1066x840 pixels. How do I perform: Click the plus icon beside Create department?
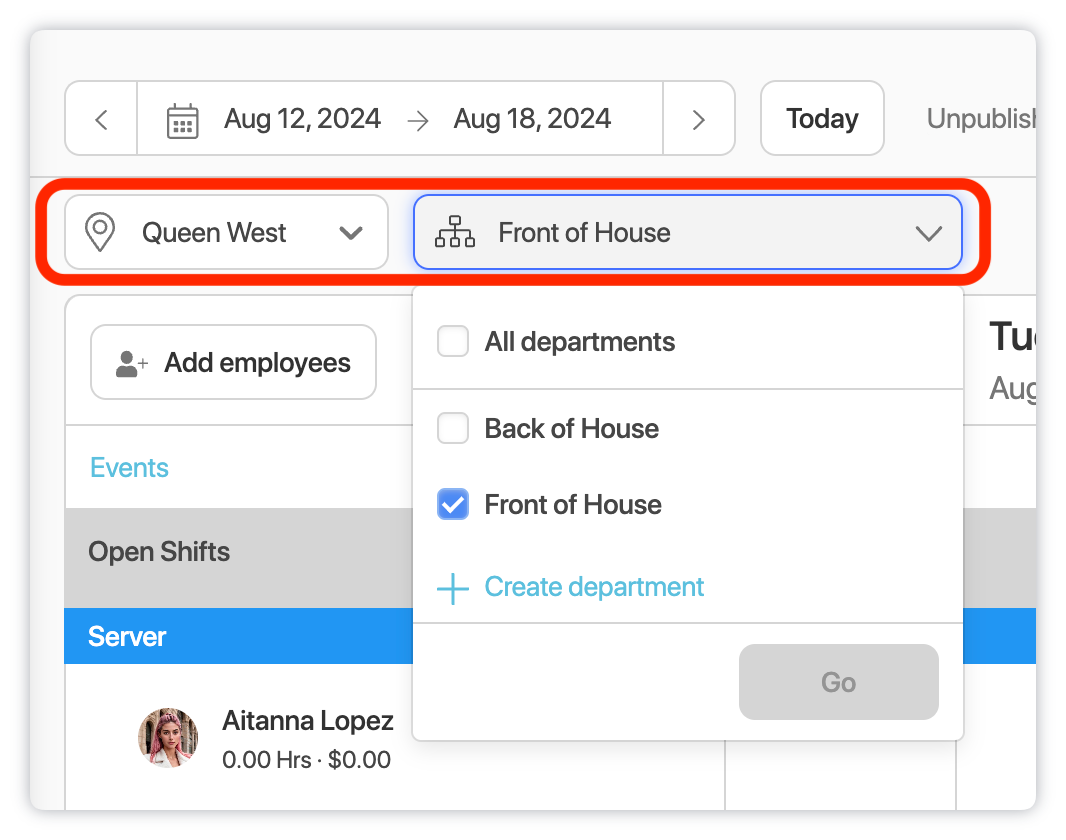tap(453, 588)
